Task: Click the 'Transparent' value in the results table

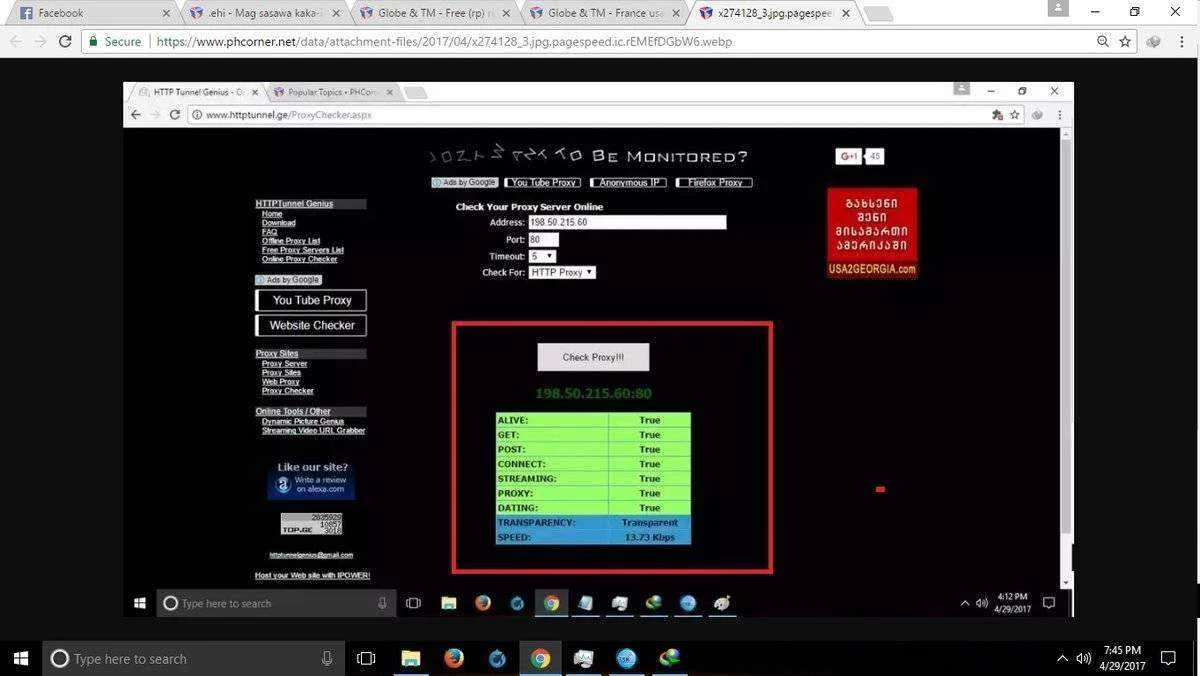Action: pos(649,523)
